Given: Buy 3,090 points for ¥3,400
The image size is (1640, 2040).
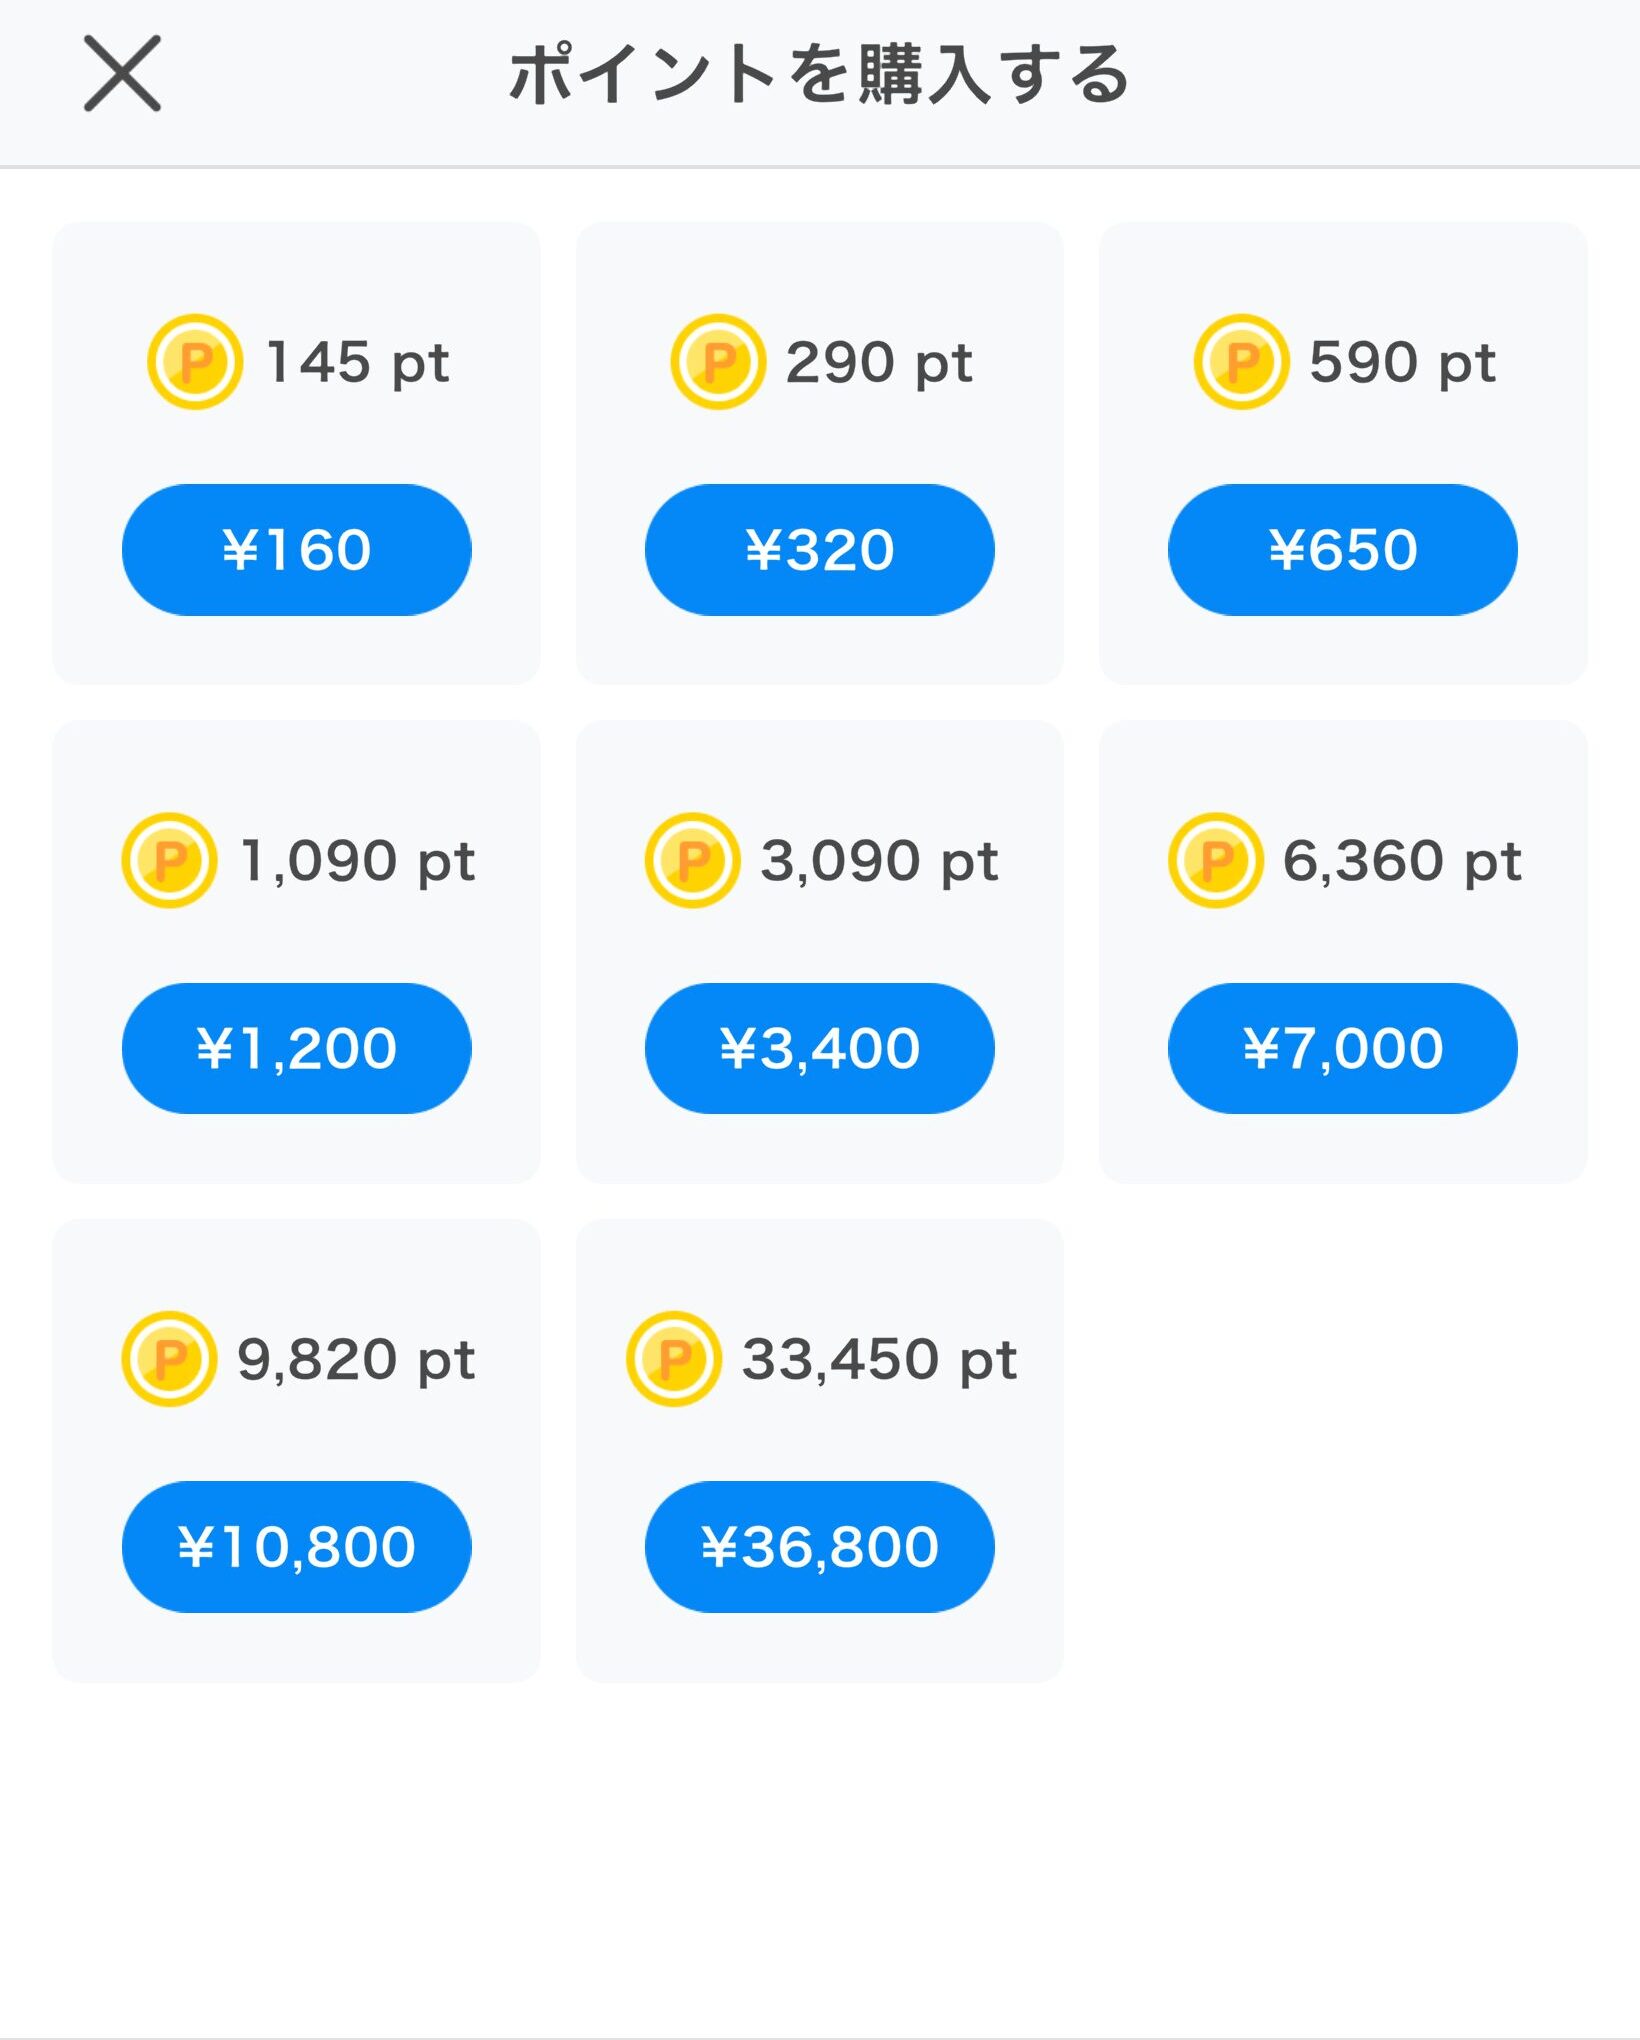Looking at the screenshot, I should 819,1048.
